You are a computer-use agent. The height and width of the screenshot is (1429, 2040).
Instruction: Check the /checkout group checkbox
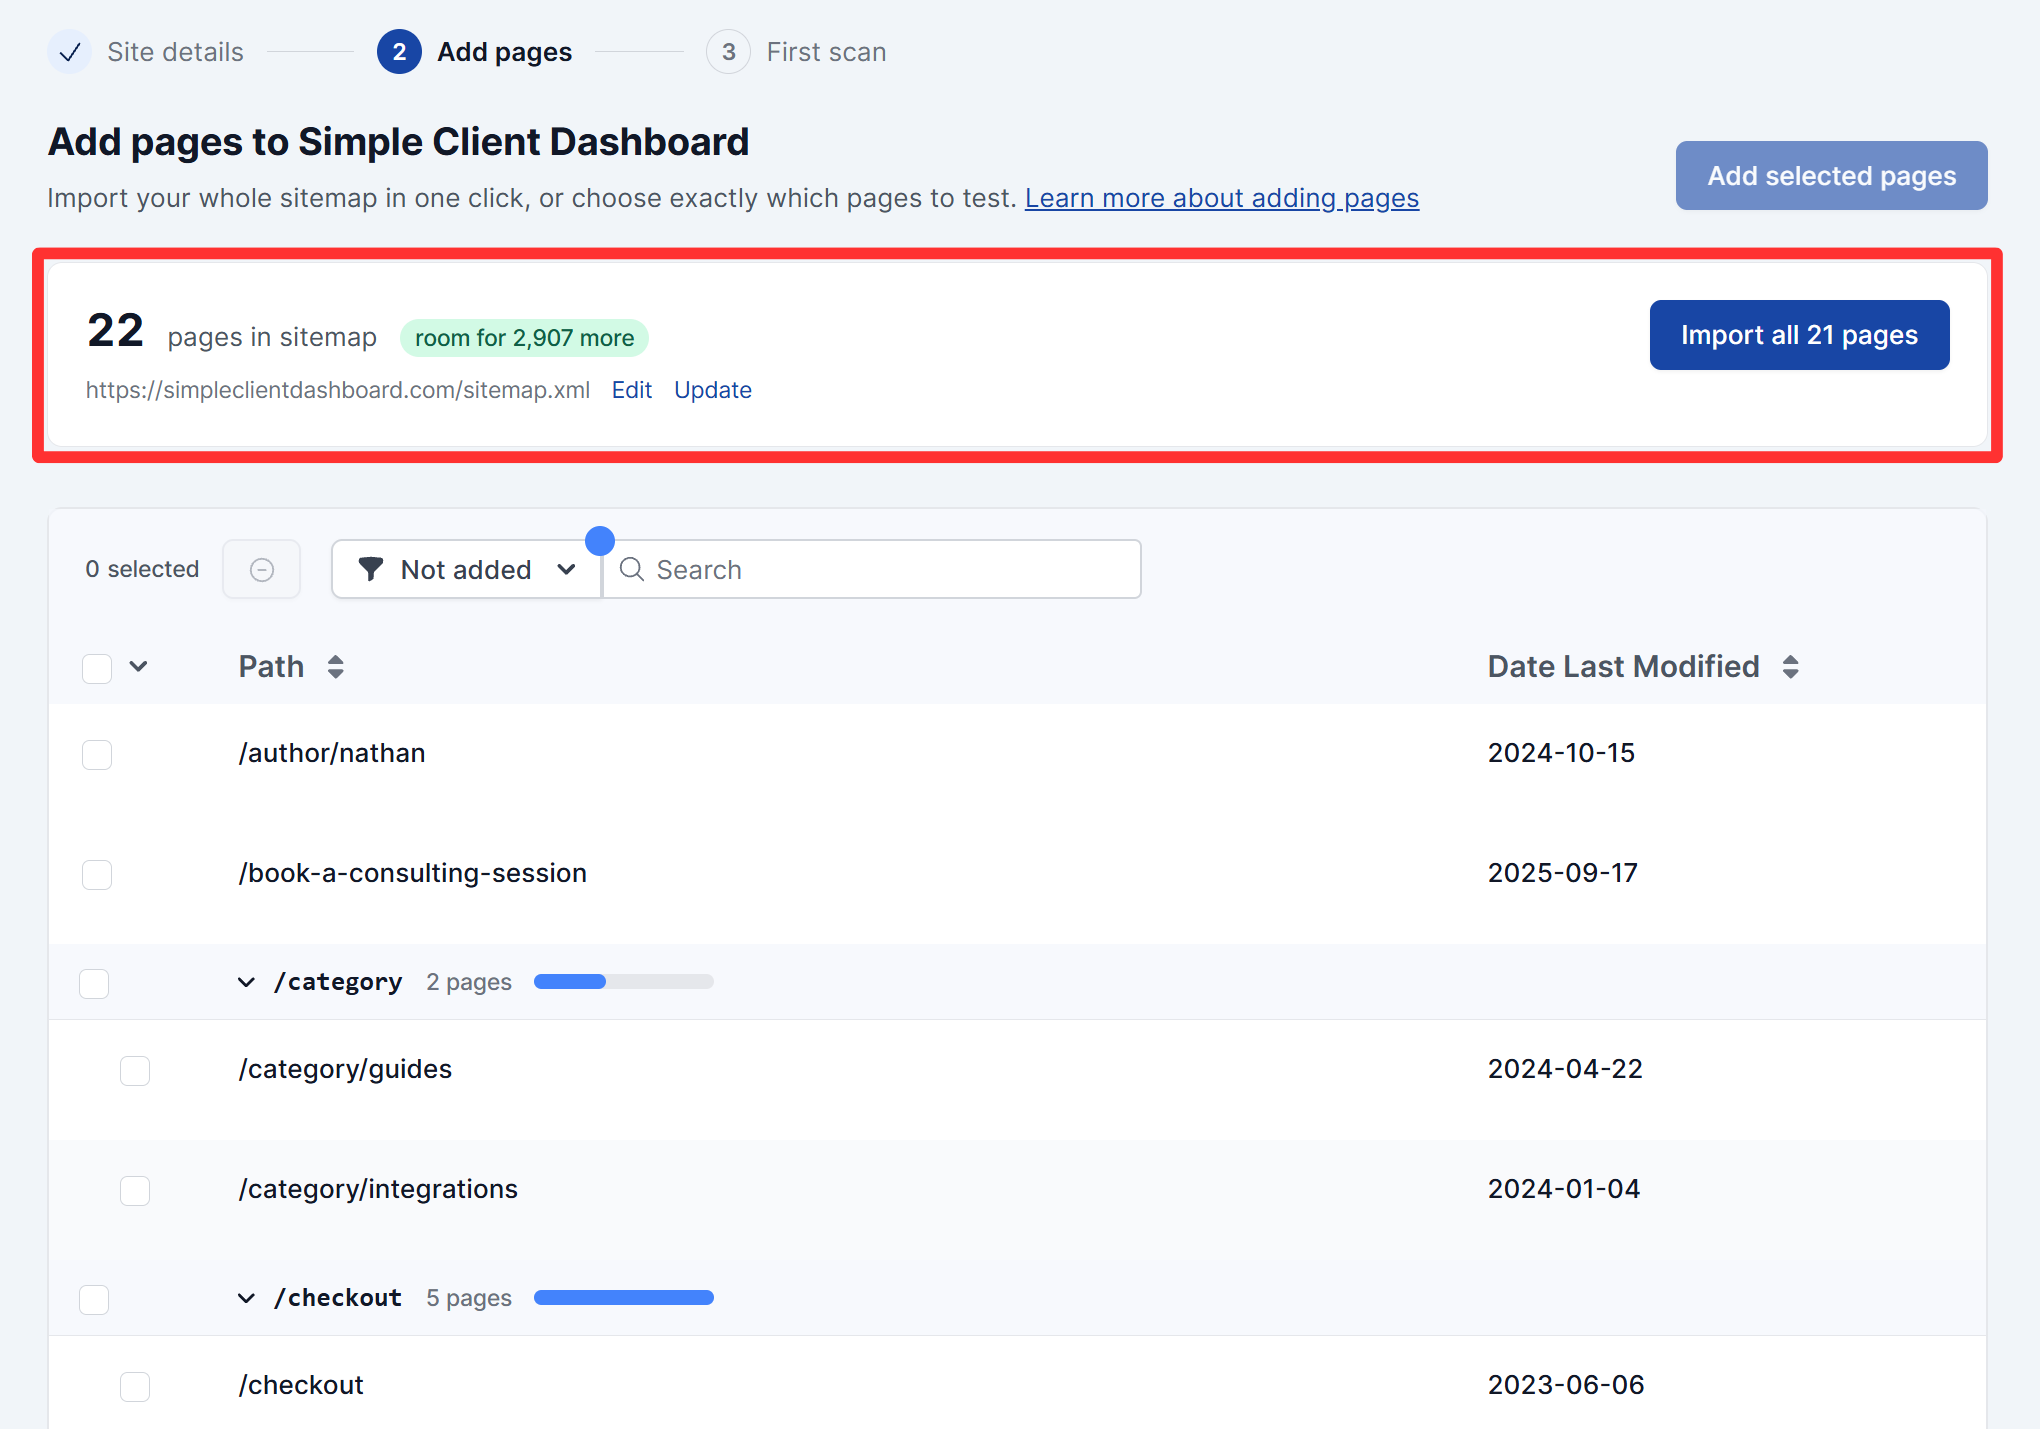[94, 1299]
